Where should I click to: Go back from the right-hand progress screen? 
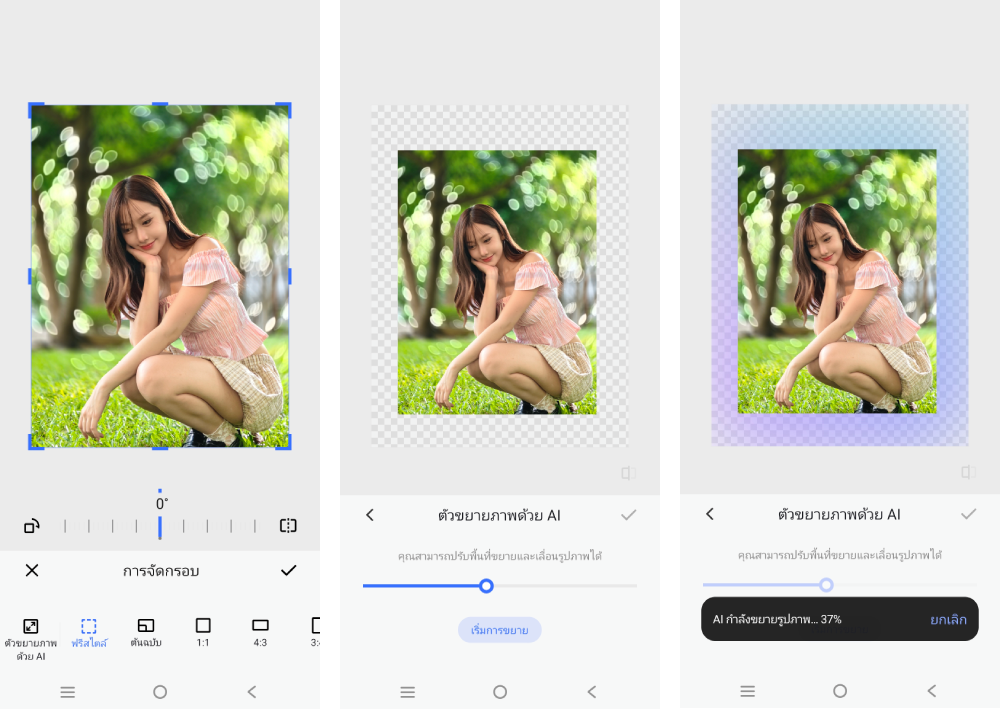click(x=710, y=514)
